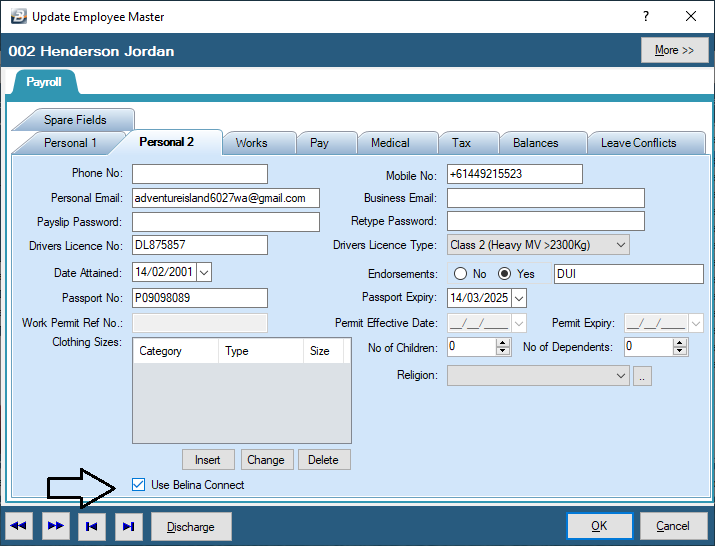Click the Phone No input field

tap(200, 174)
